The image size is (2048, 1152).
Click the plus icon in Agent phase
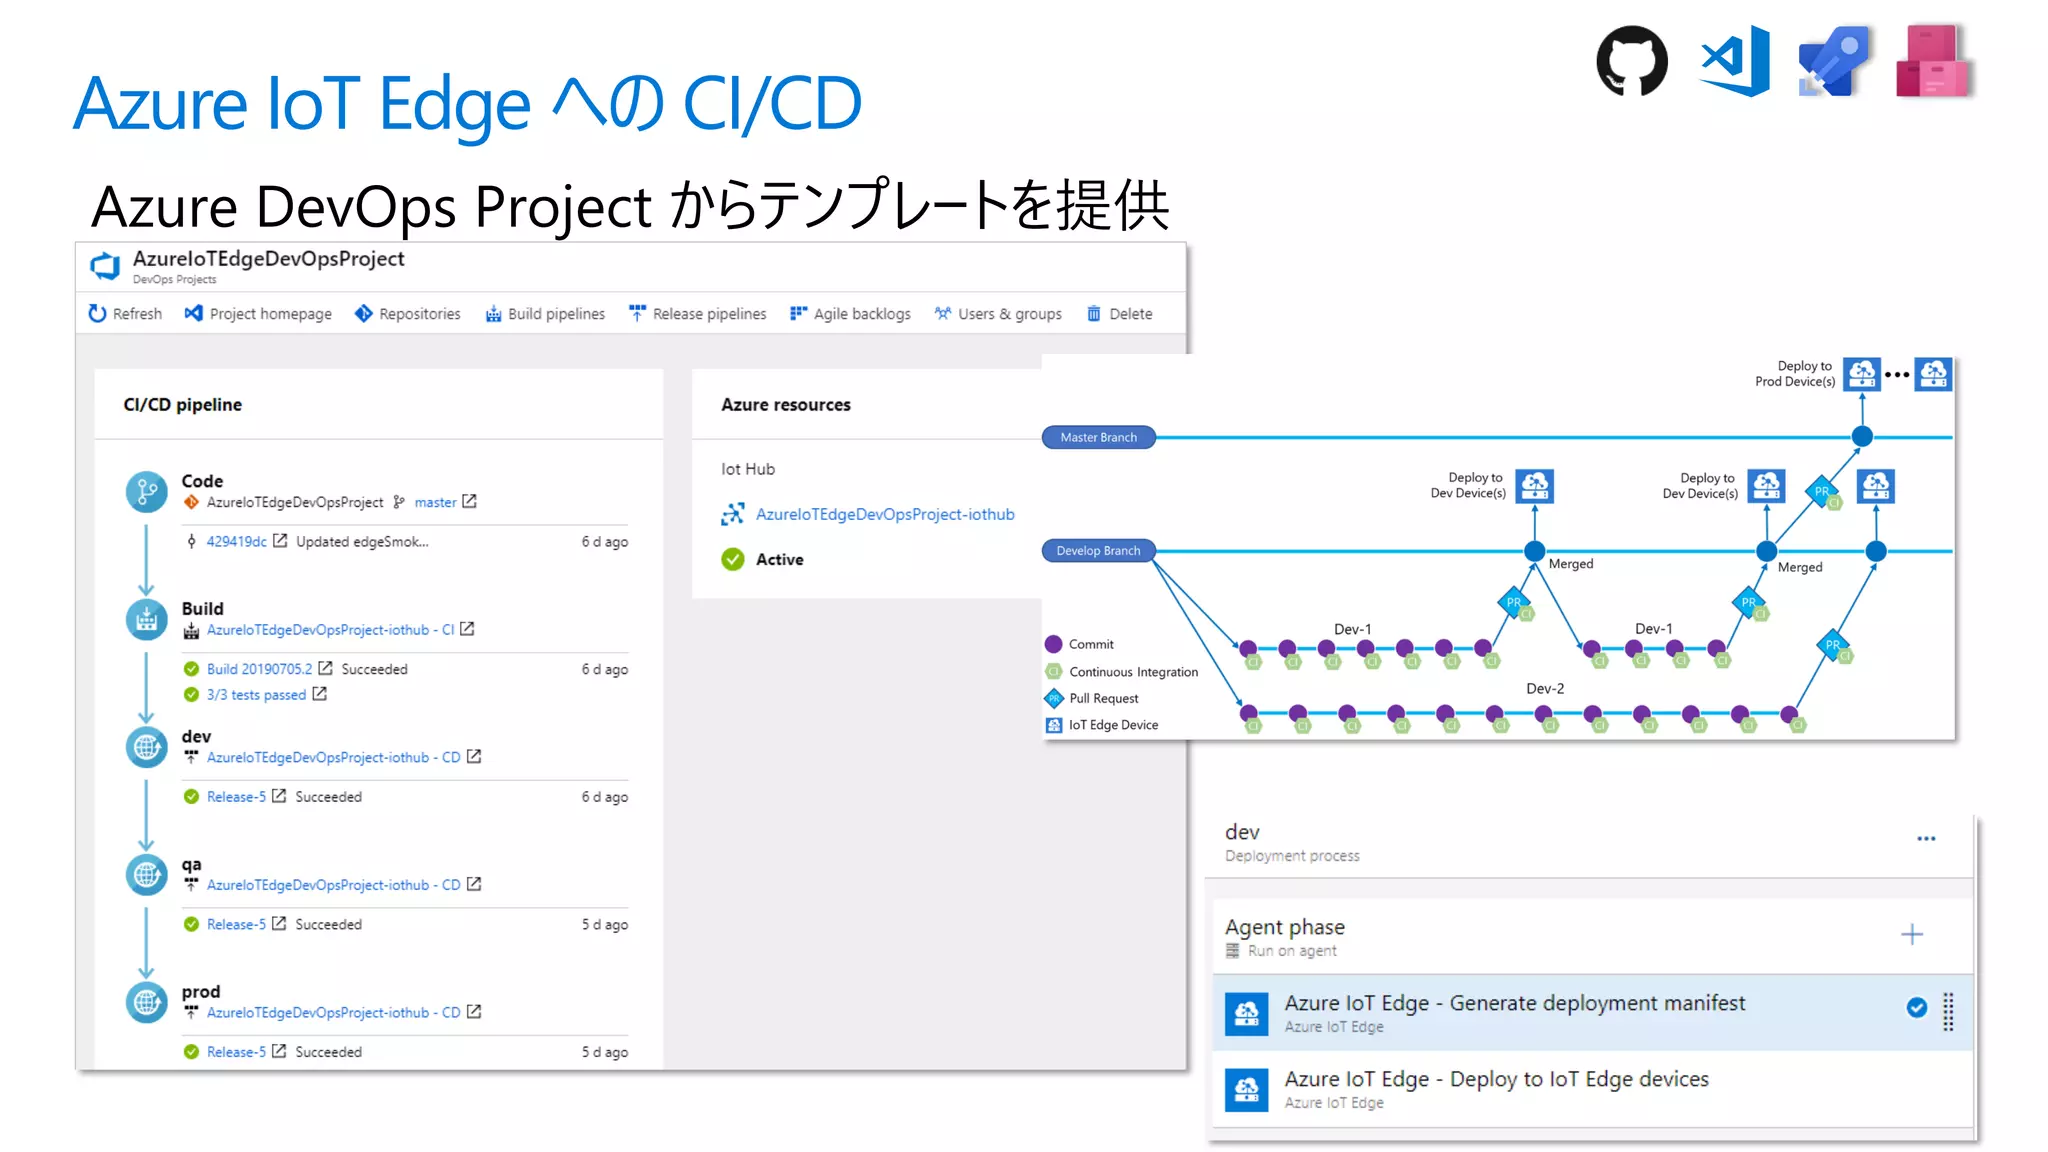1911,935
